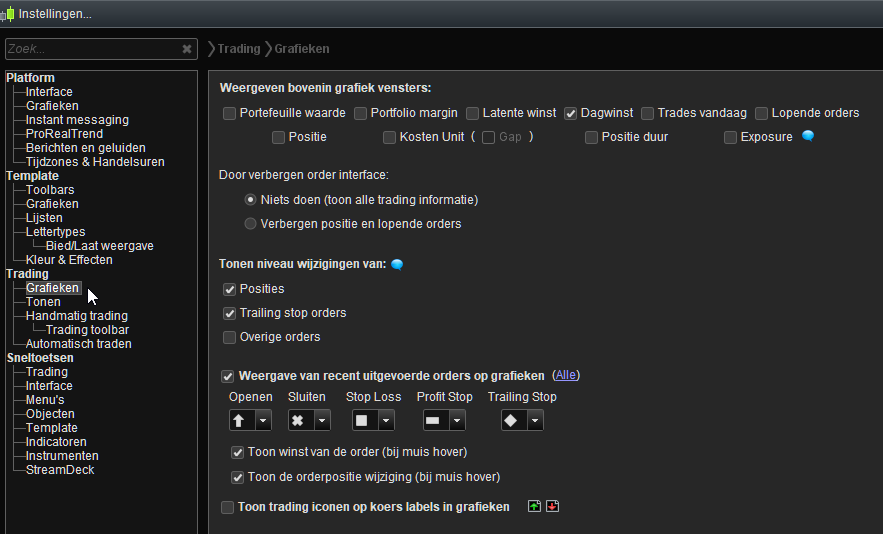Image resolution: width=883 pixels, height=534 pixels.
Task: Clear the search field with the X icon
Action: pyautogui.click(x=187, y=49)
